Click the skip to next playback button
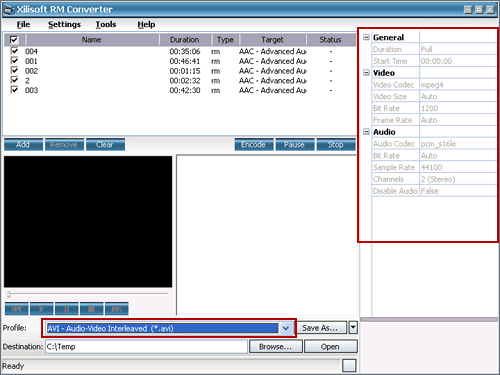The height and width of the screenshot is (375, 500). (116, 309)
